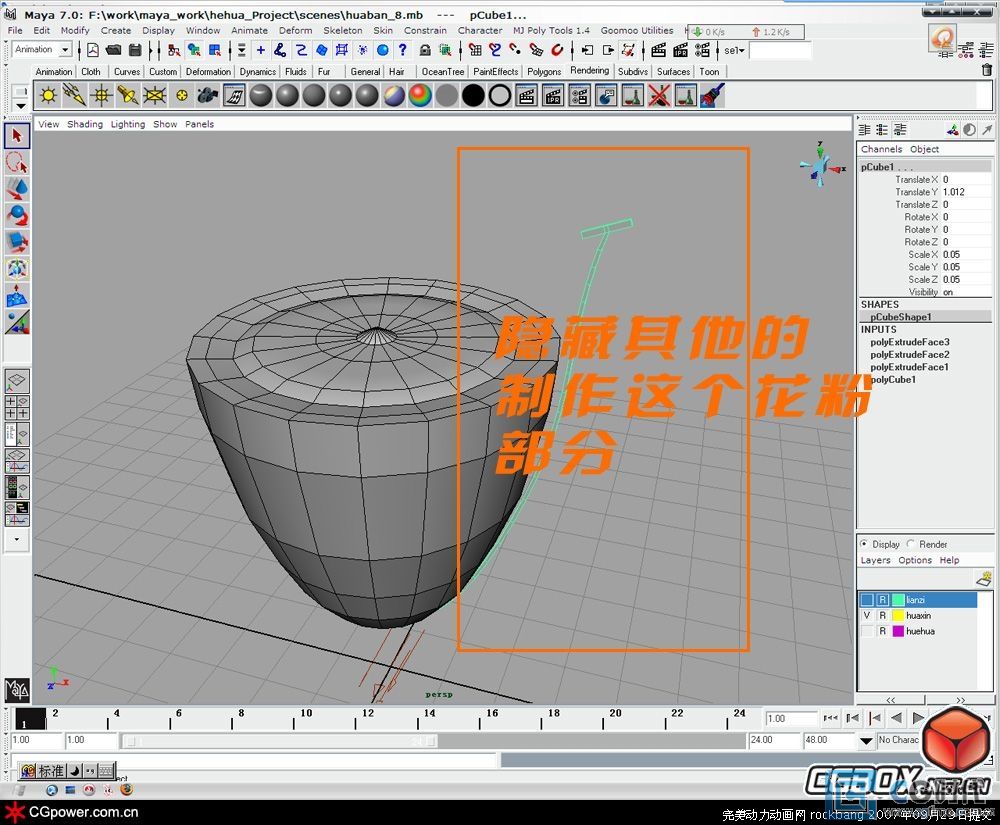Click red magnet make live icon
Screen dimensions: 1000x825
click(x=557, y=50)
